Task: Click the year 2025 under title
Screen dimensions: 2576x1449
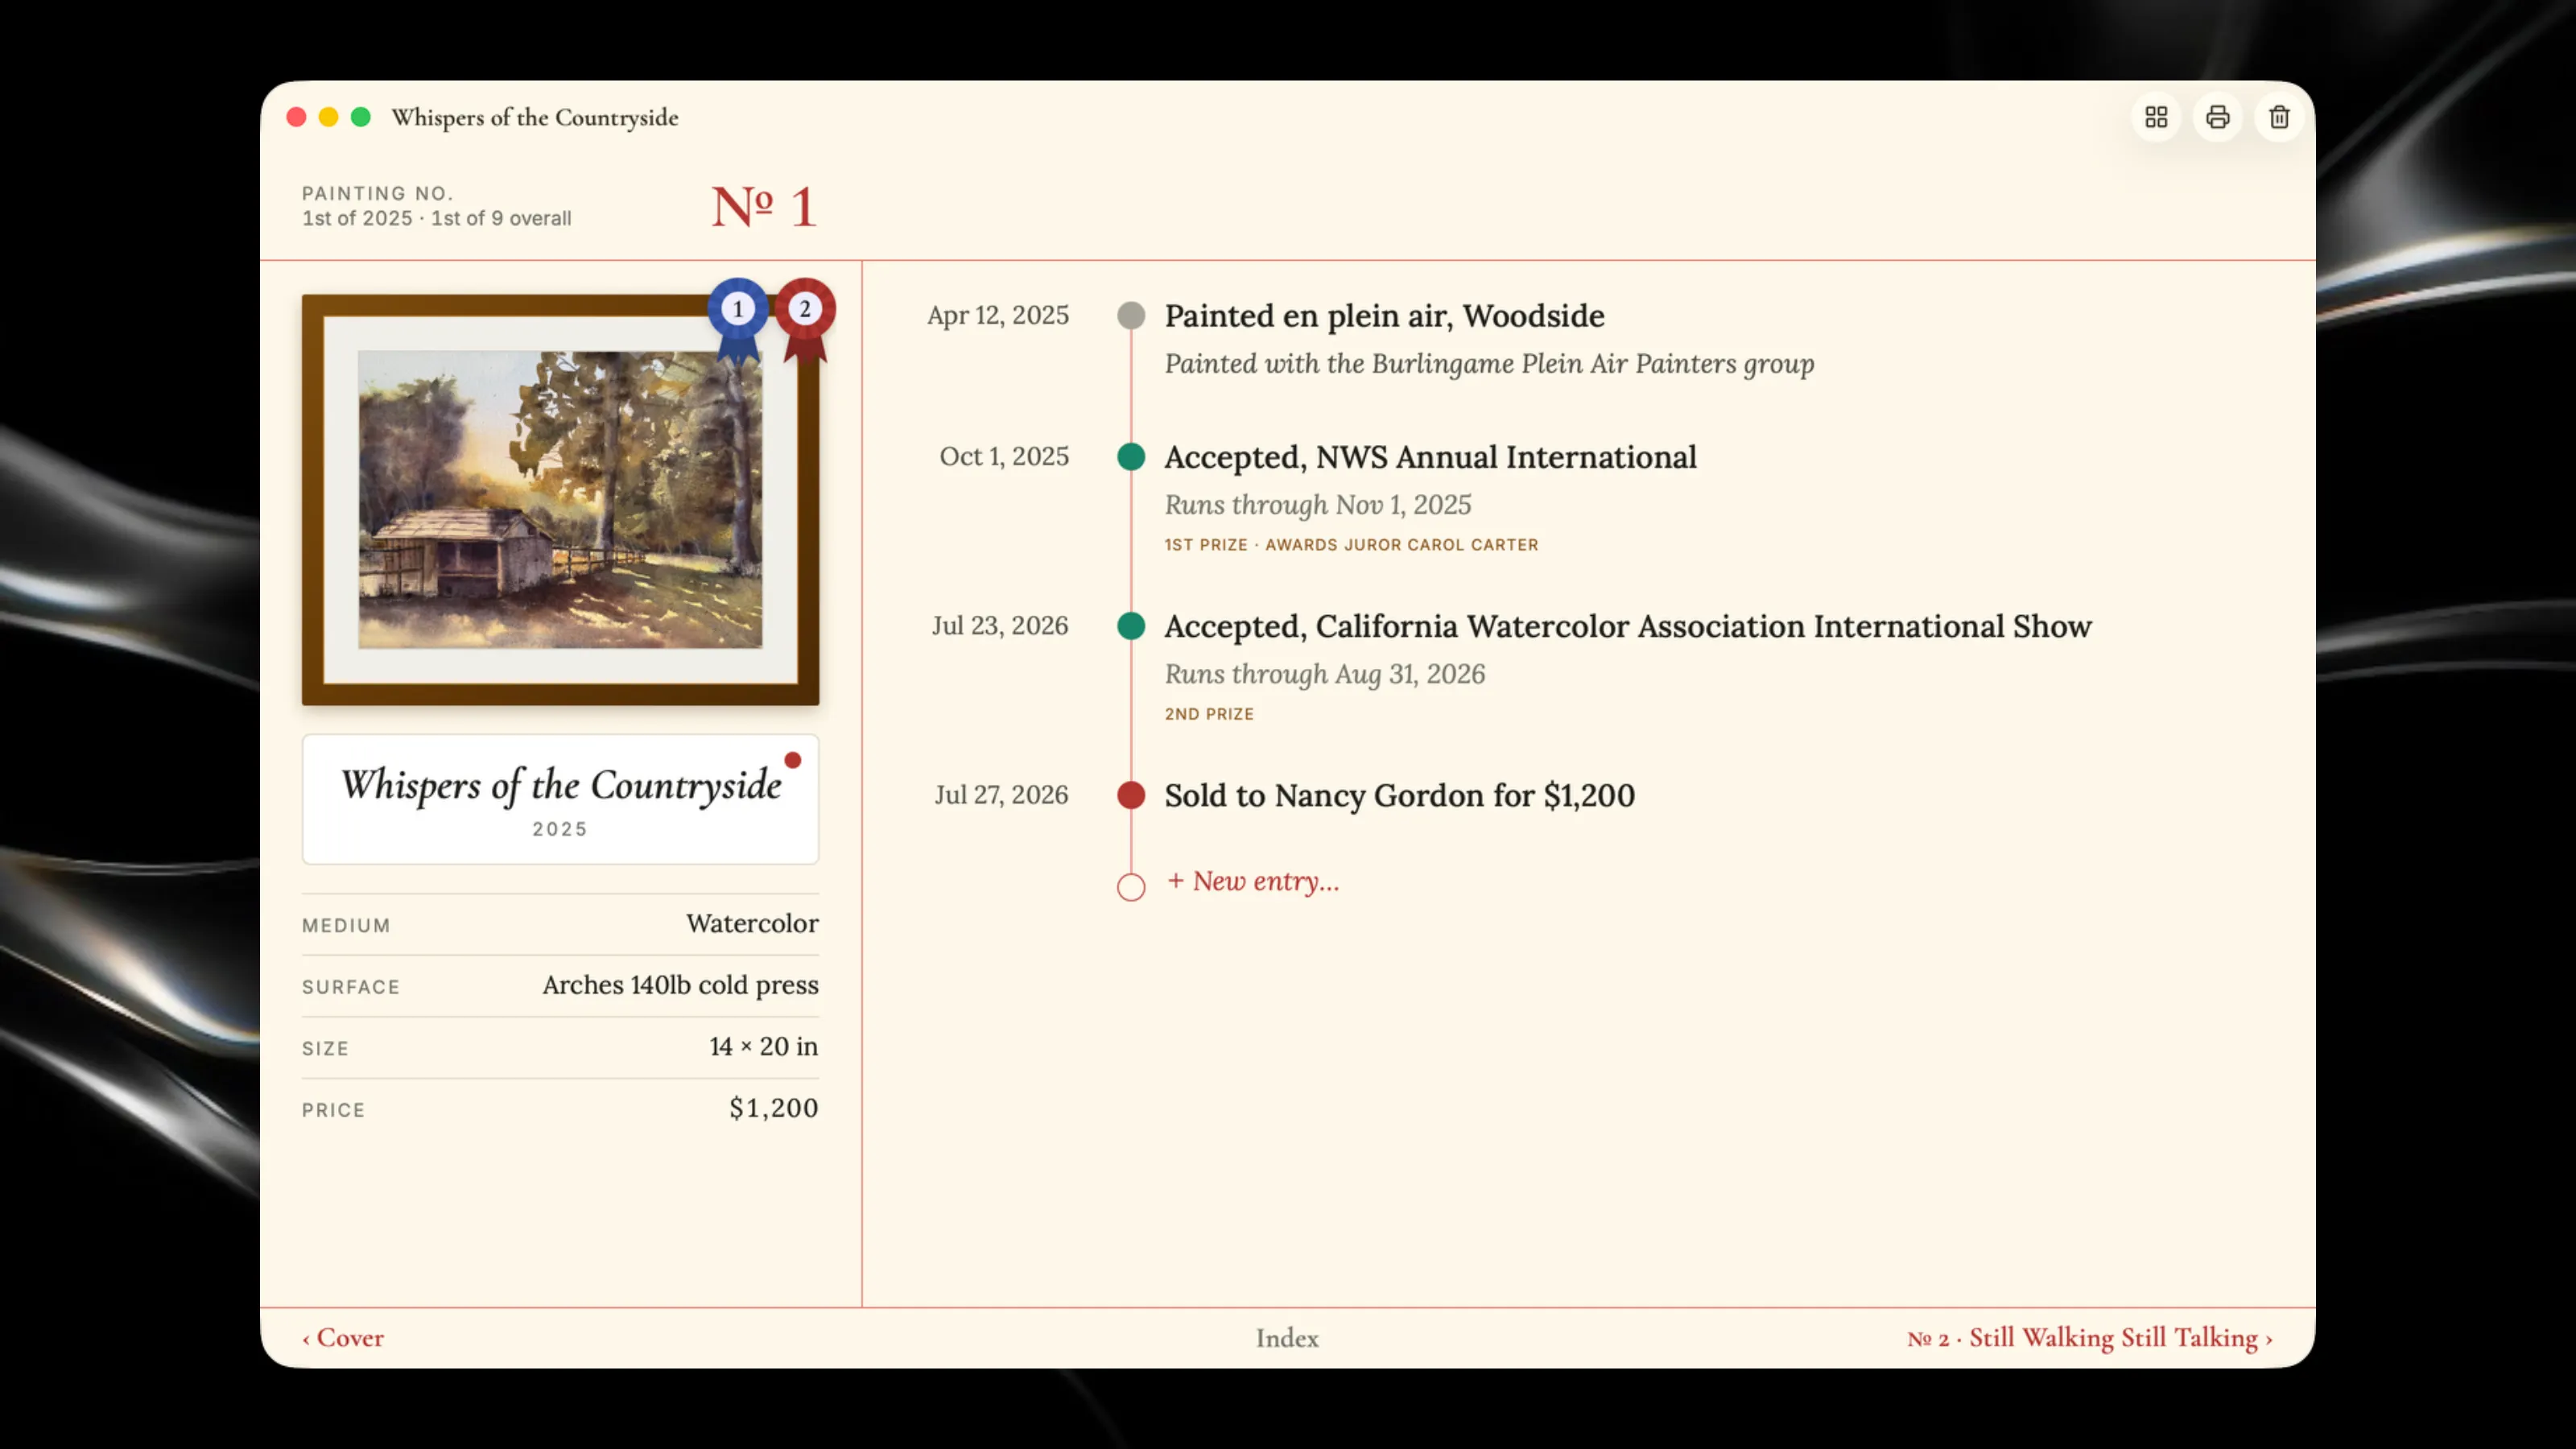Action: (560, 829)
